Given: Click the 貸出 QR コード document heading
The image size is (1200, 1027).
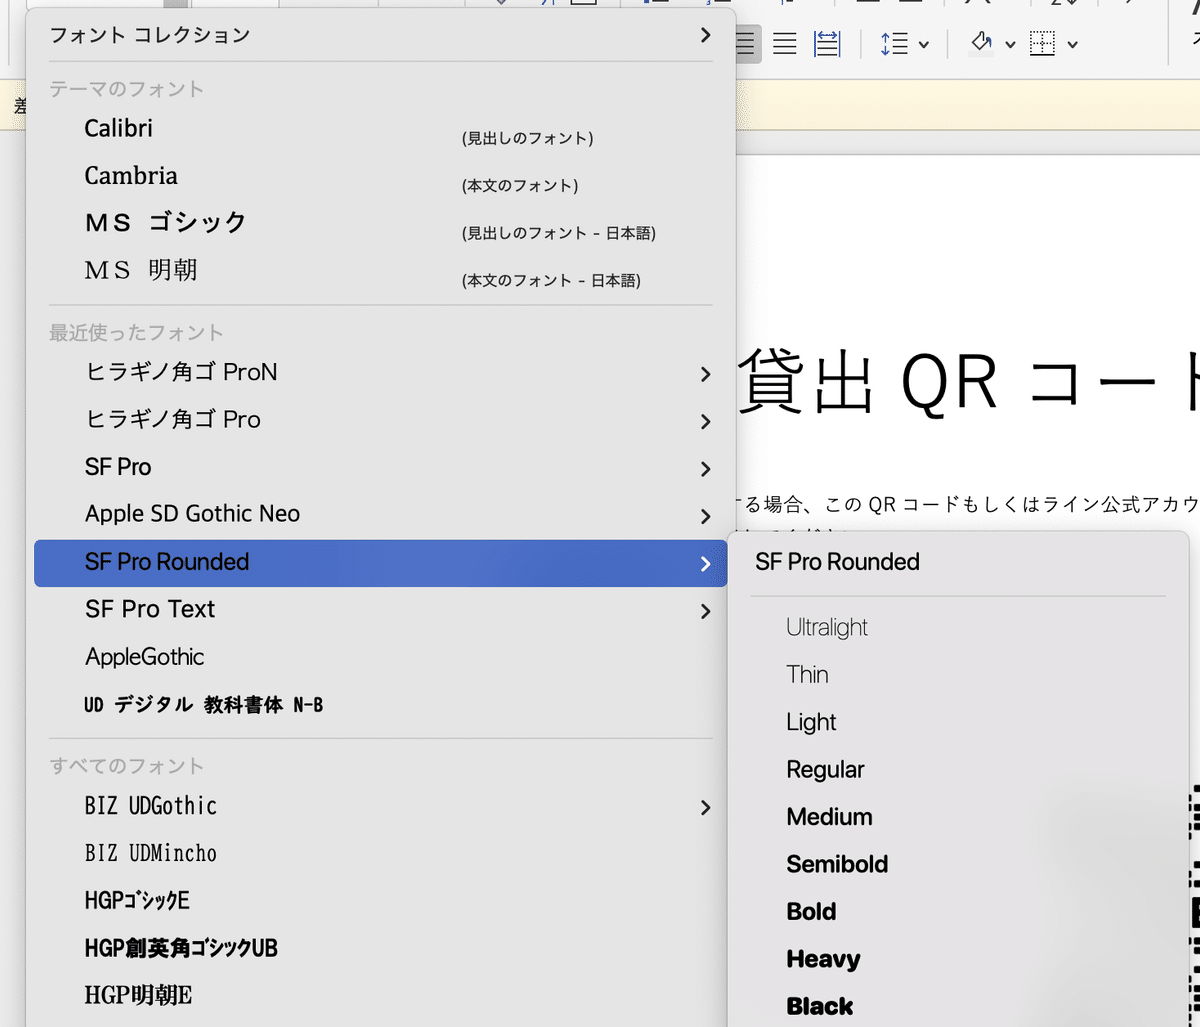Looking at the screenshot, I should tap(968, 382).
